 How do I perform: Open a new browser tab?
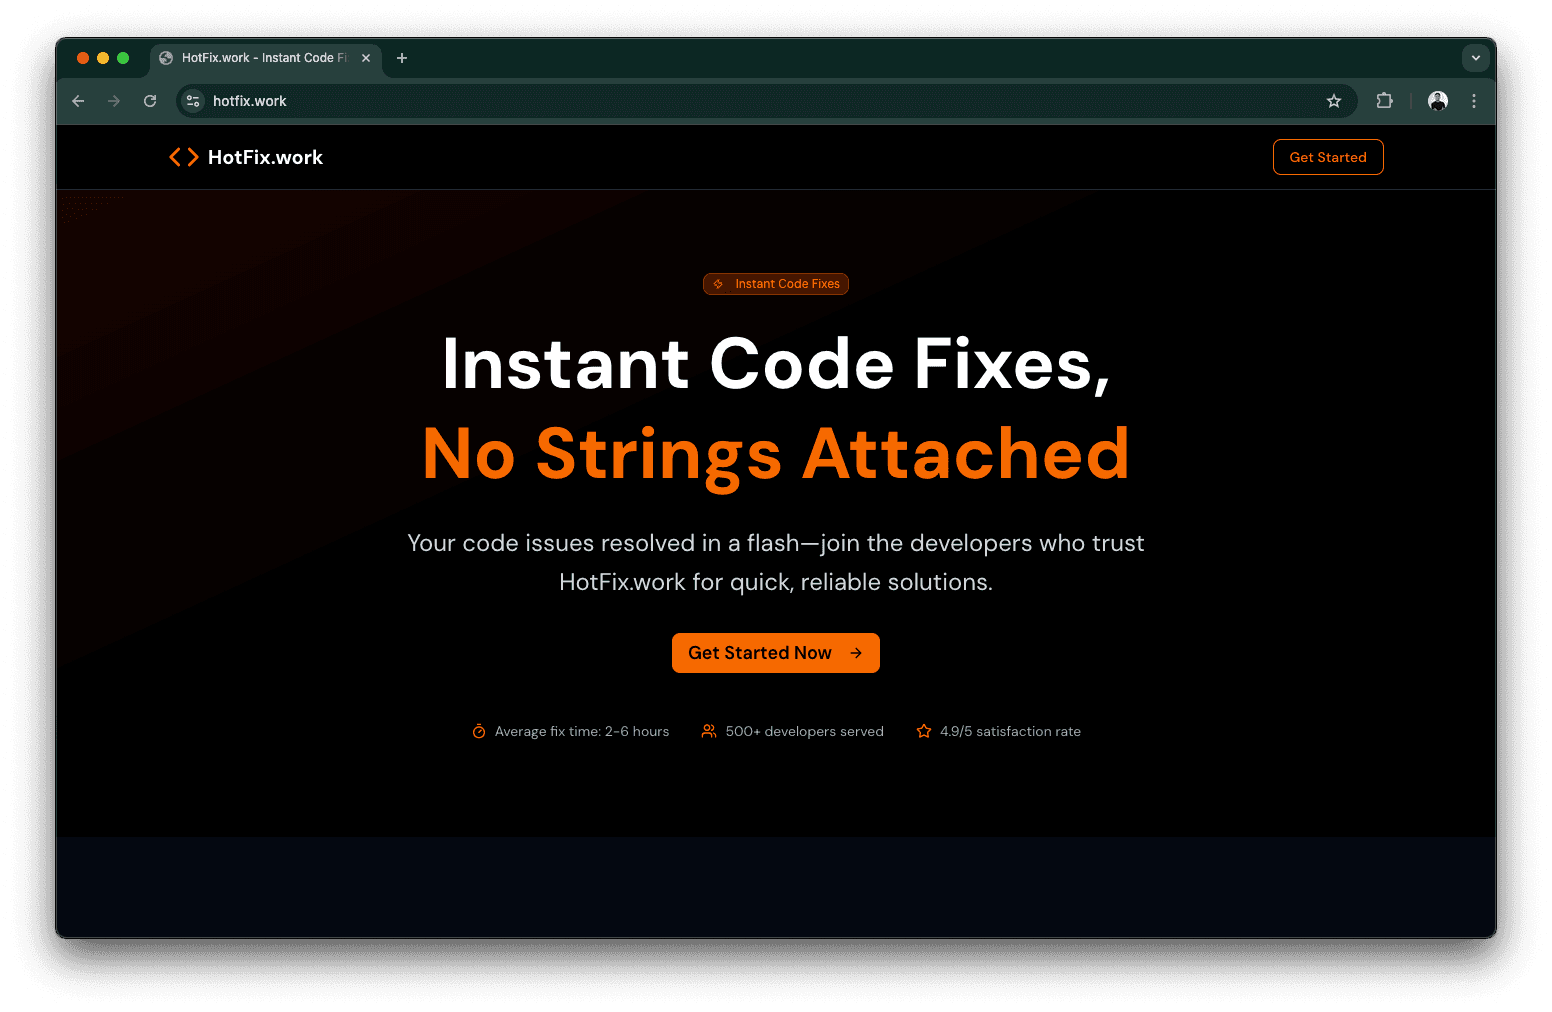[402, 58]
